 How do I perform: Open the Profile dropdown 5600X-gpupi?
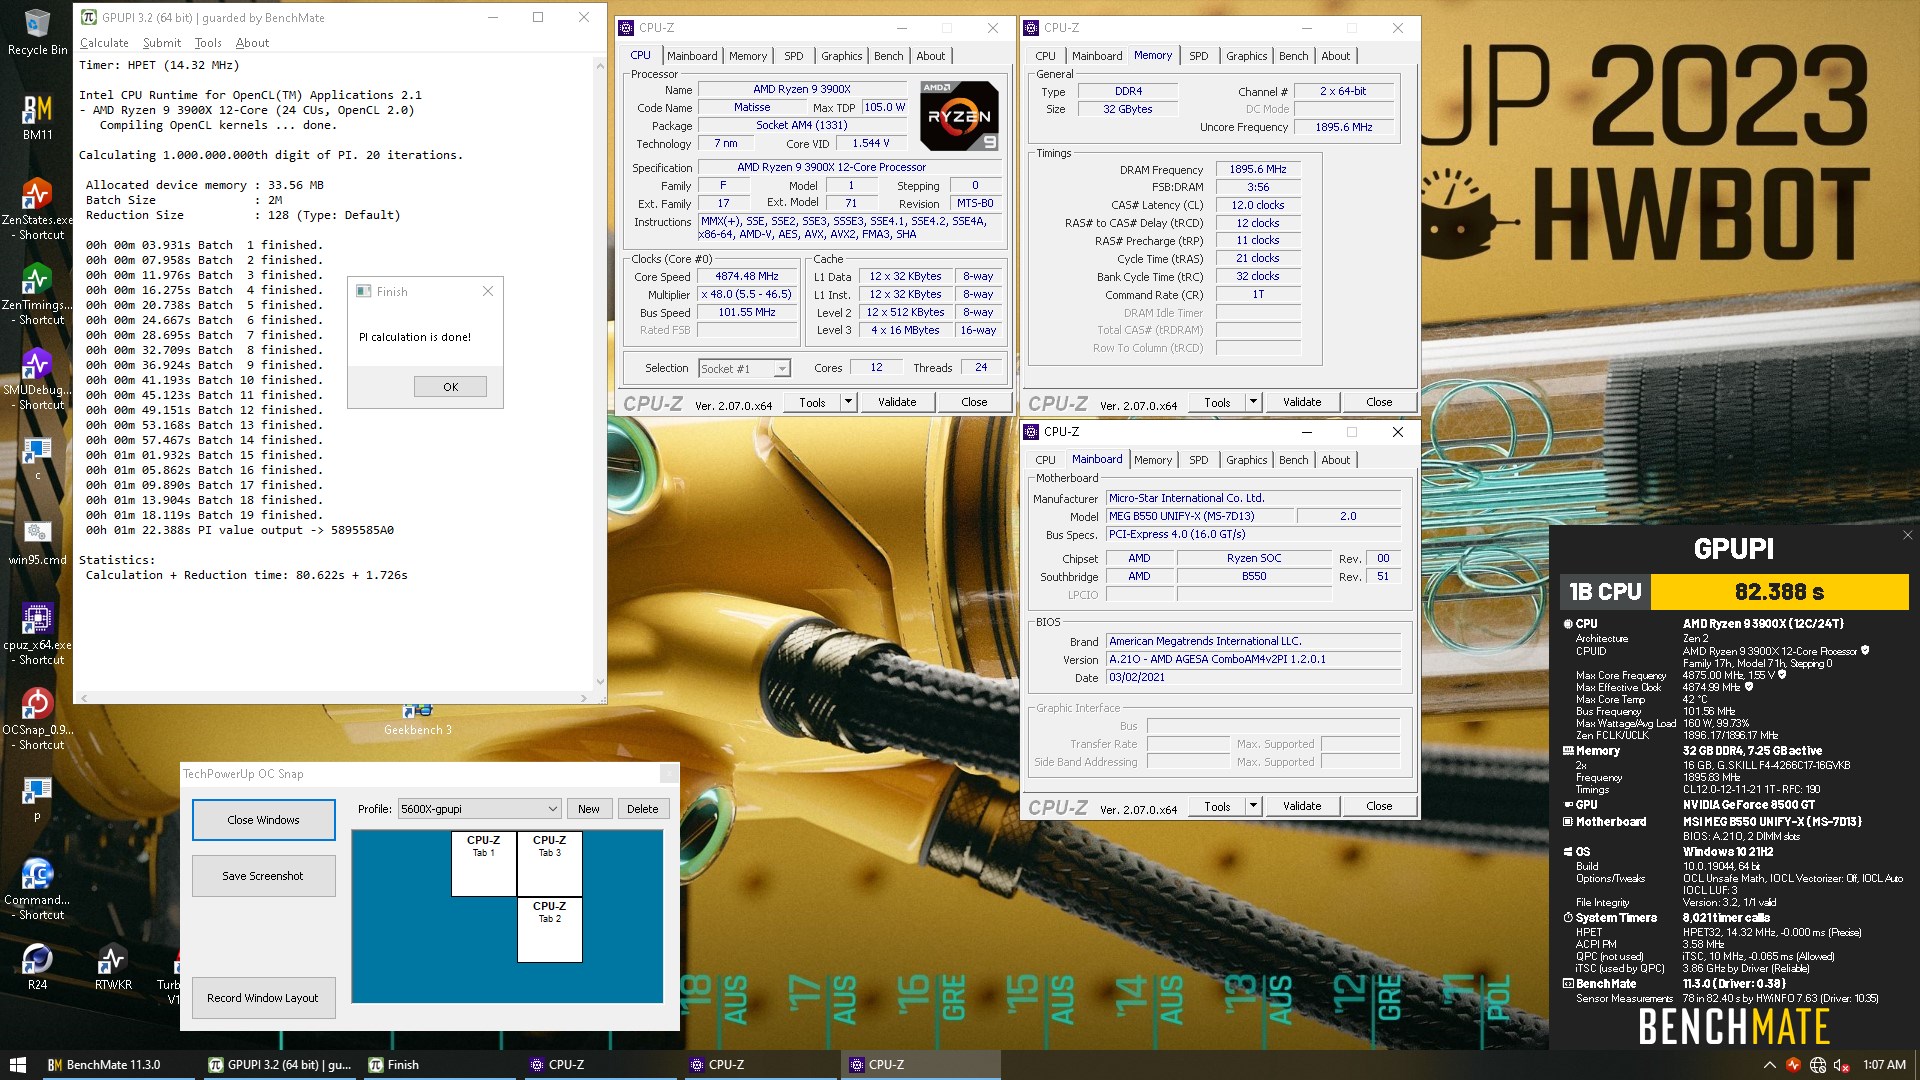coord(479,809)
